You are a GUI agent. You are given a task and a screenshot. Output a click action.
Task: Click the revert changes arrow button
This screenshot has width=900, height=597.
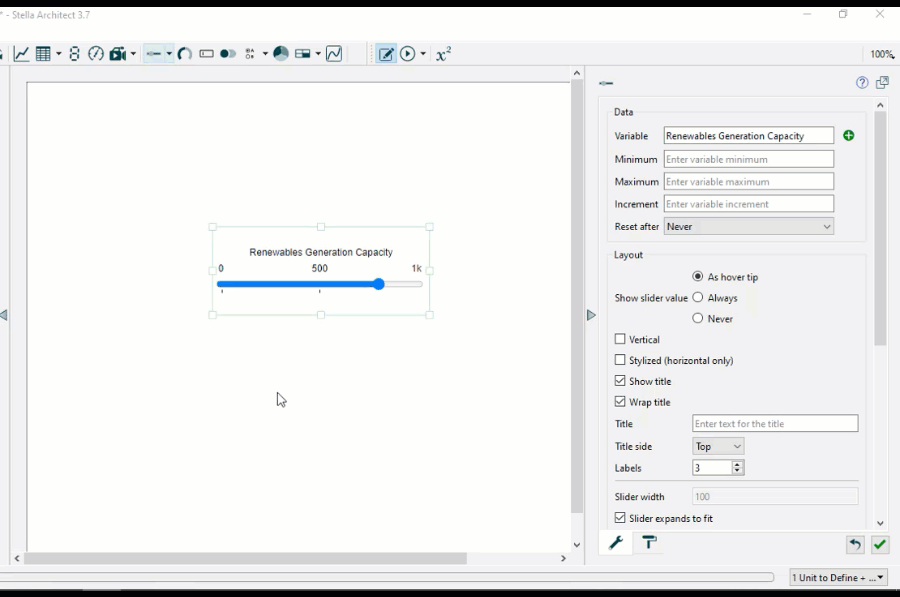click(855, 544)
